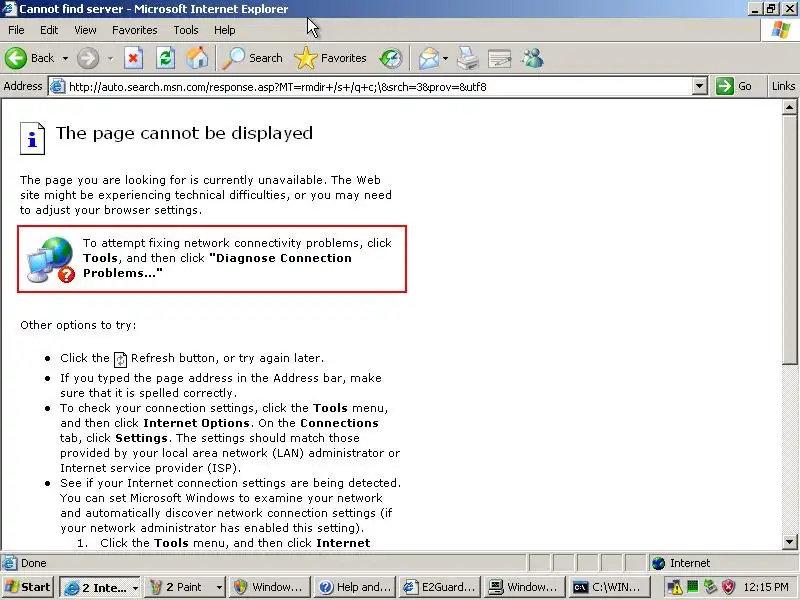Click the scrollbar up arrow
The width and height of the screenshot is (800, 600).
point(789,107)
